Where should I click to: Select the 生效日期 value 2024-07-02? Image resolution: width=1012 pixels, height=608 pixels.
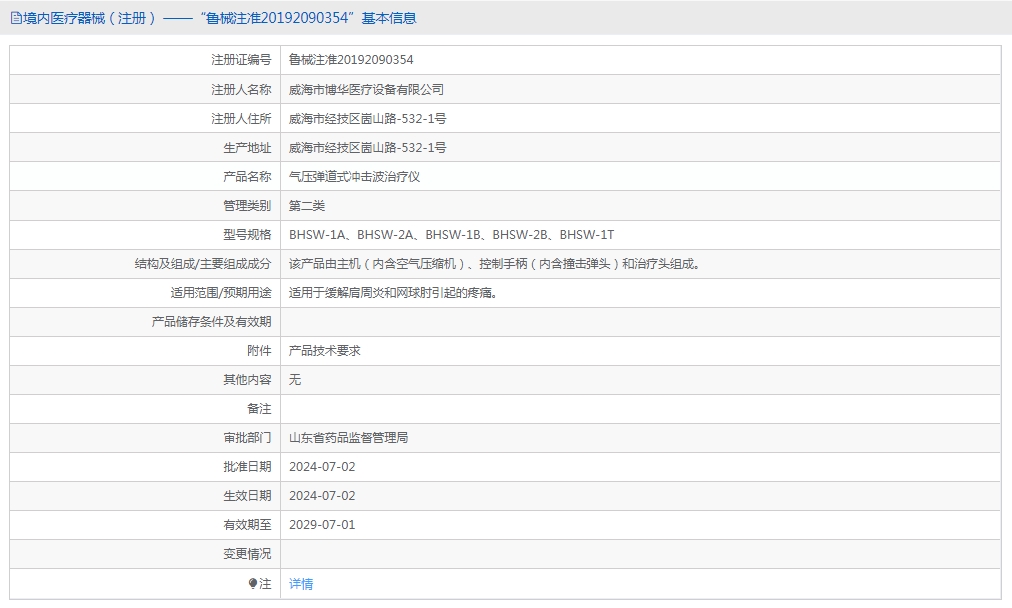click(x=322, y=496)
